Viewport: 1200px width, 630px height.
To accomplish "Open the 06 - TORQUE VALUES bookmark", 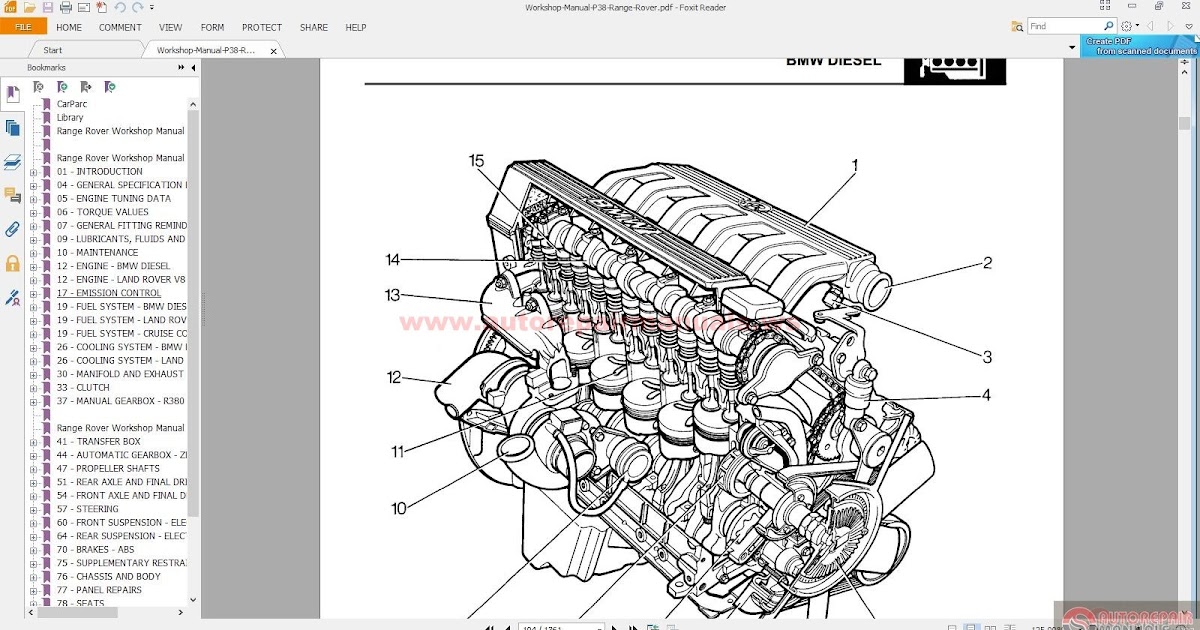I will (x=103, y=212).
